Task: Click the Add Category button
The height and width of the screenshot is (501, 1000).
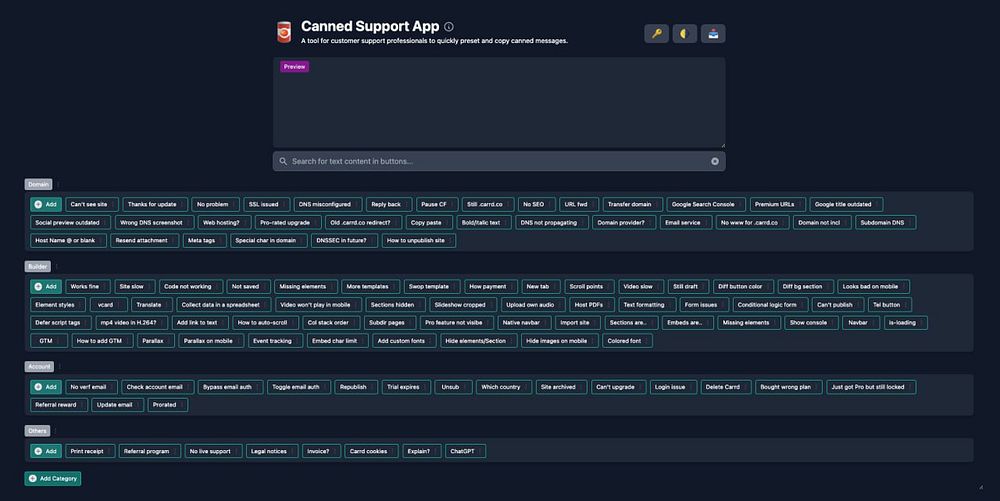Action: click(53, 479)
